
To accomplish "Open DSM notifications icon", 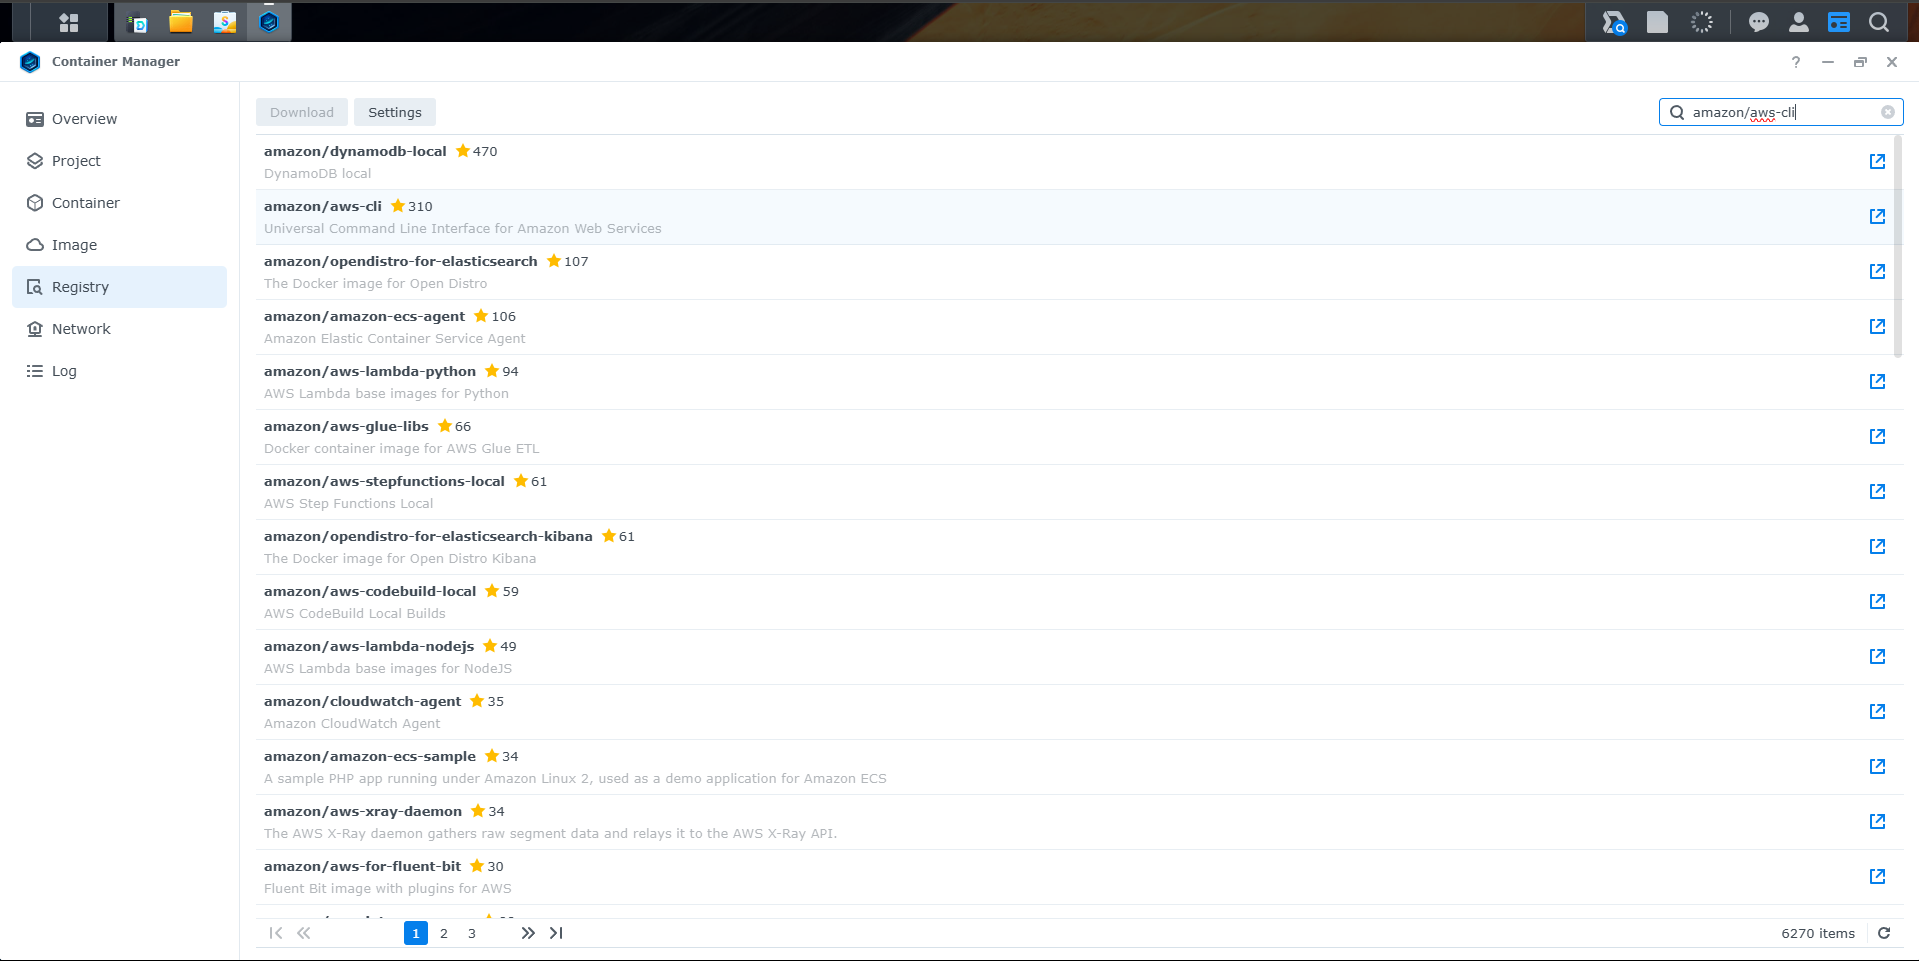I will [1759, 22].
